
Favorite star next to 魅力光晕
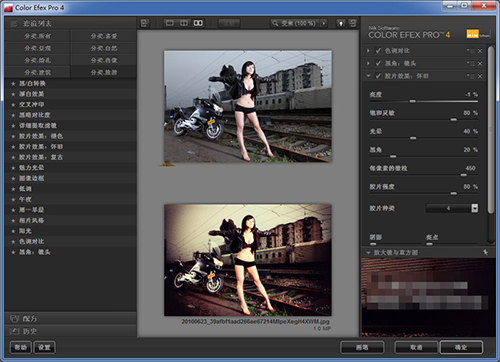[x=13, y=168]
